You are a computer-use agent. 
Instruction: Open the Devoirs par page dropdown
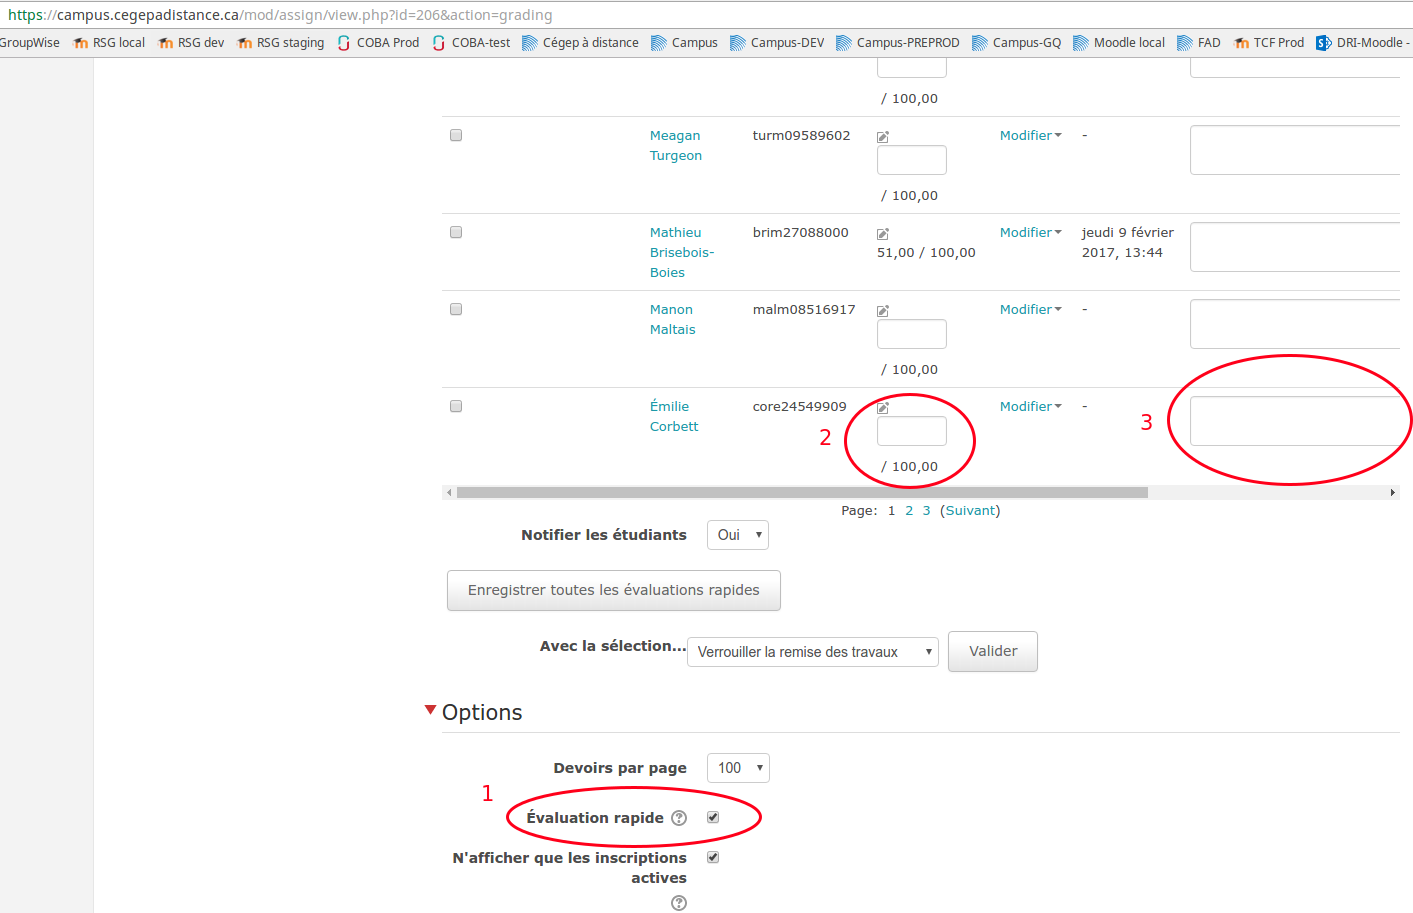(738, 768)
